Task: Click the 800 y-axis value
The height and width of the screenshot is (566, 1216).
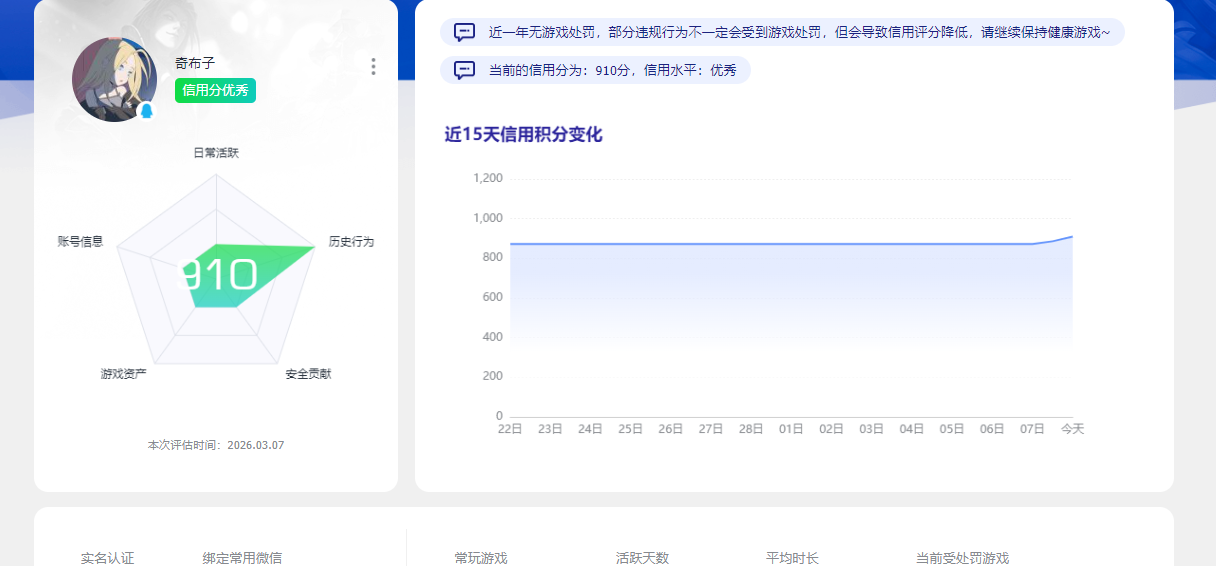Action: [x=492, y=257]
